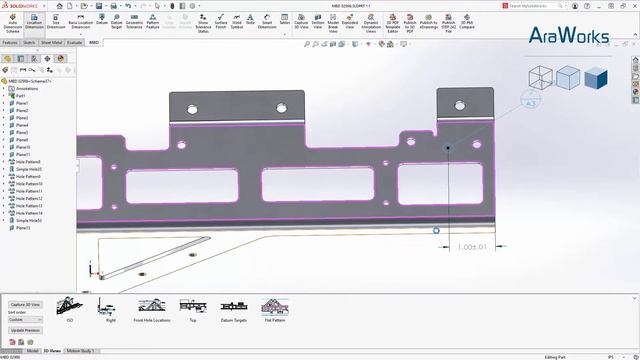Select the 1.00±.01 dimension text
The image size is (640, 360).
[x=472, y=247]
